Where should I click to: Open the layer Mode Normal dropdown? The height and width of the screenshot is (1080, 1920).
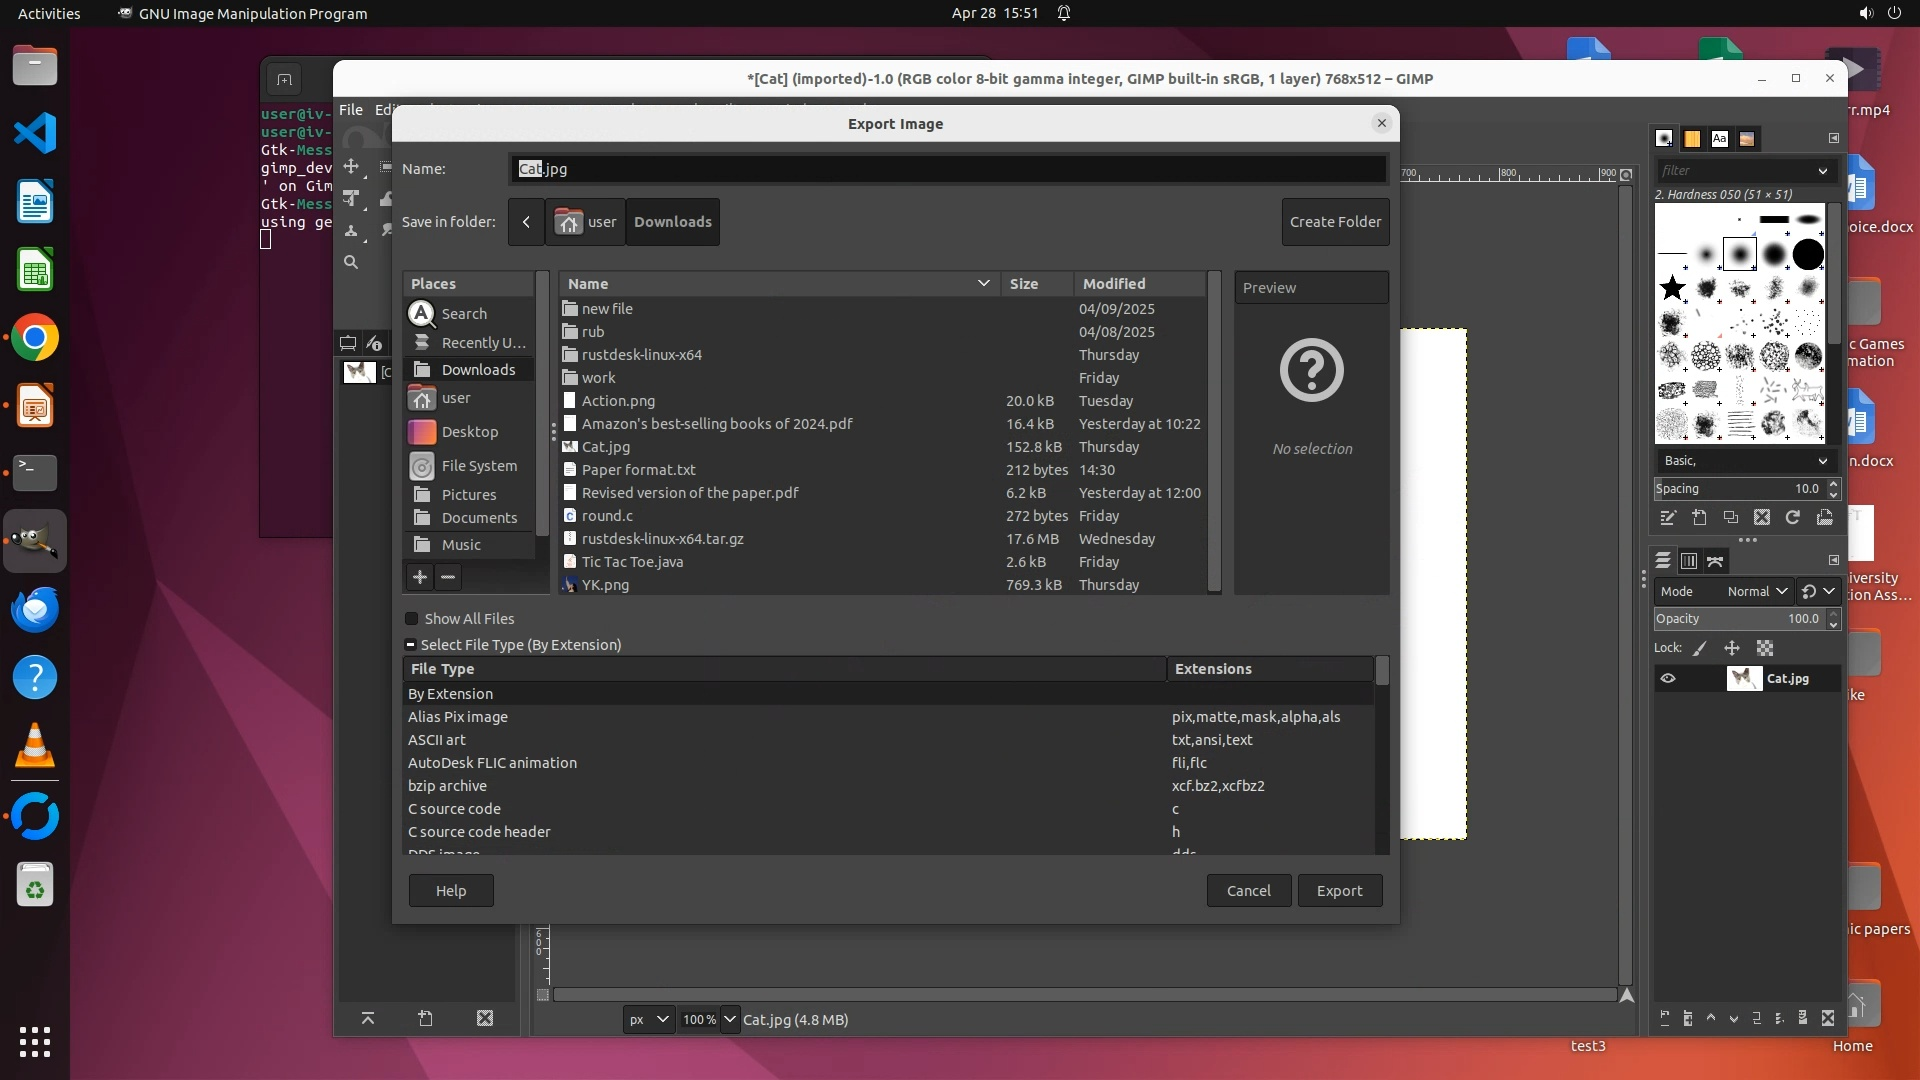point(1756,591)
